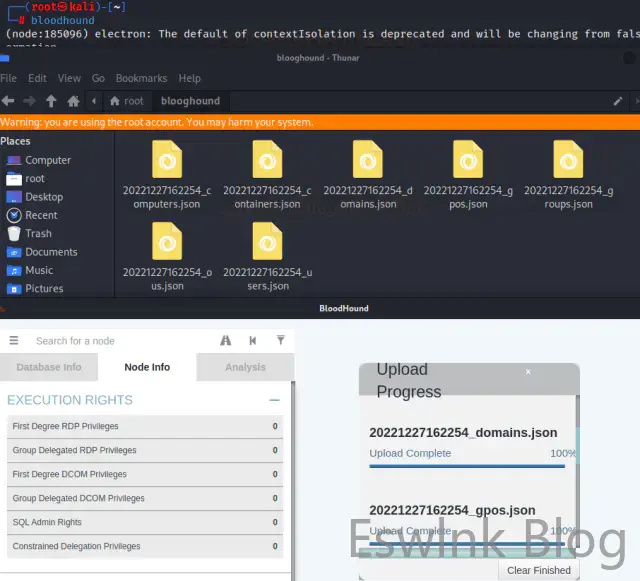This screenshot has width=640, height=581.
Task: Select the users.json file icon
Action: [x=267, y=241]
